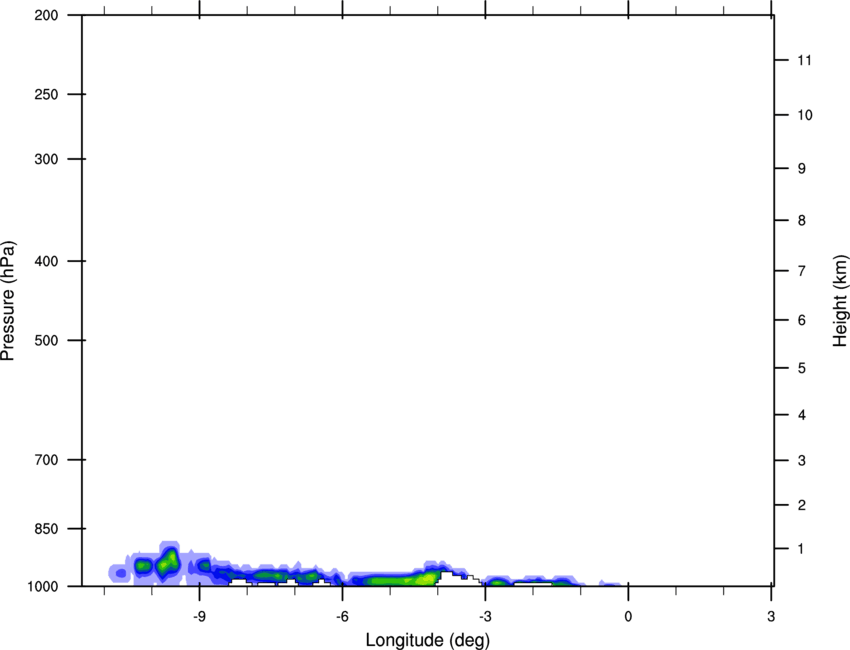Screen dimensions: 850x650
Task: Click the 500 pressure tick label
Action: [46, 340]
